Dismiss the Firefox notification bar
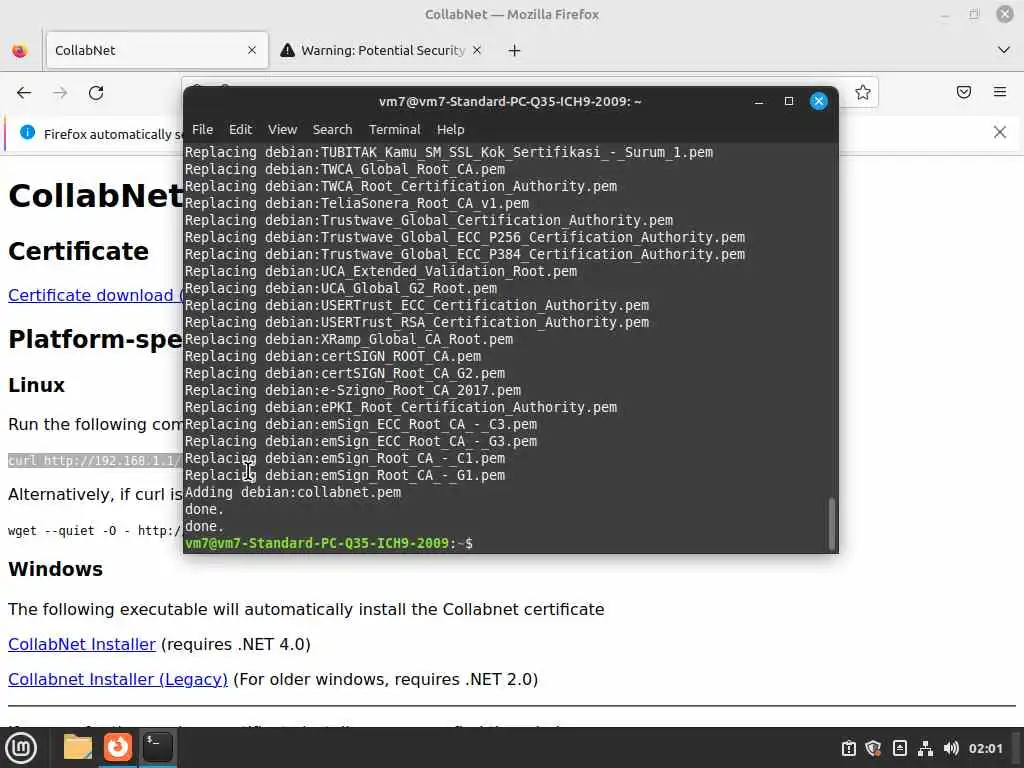1024x768 pixels. 1000,133
